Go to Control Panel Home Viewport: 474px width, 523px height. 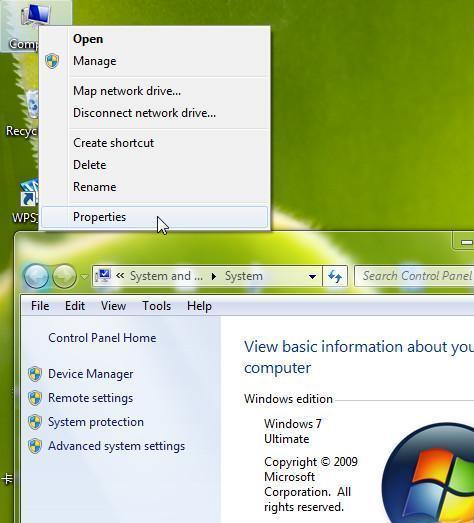102,338
